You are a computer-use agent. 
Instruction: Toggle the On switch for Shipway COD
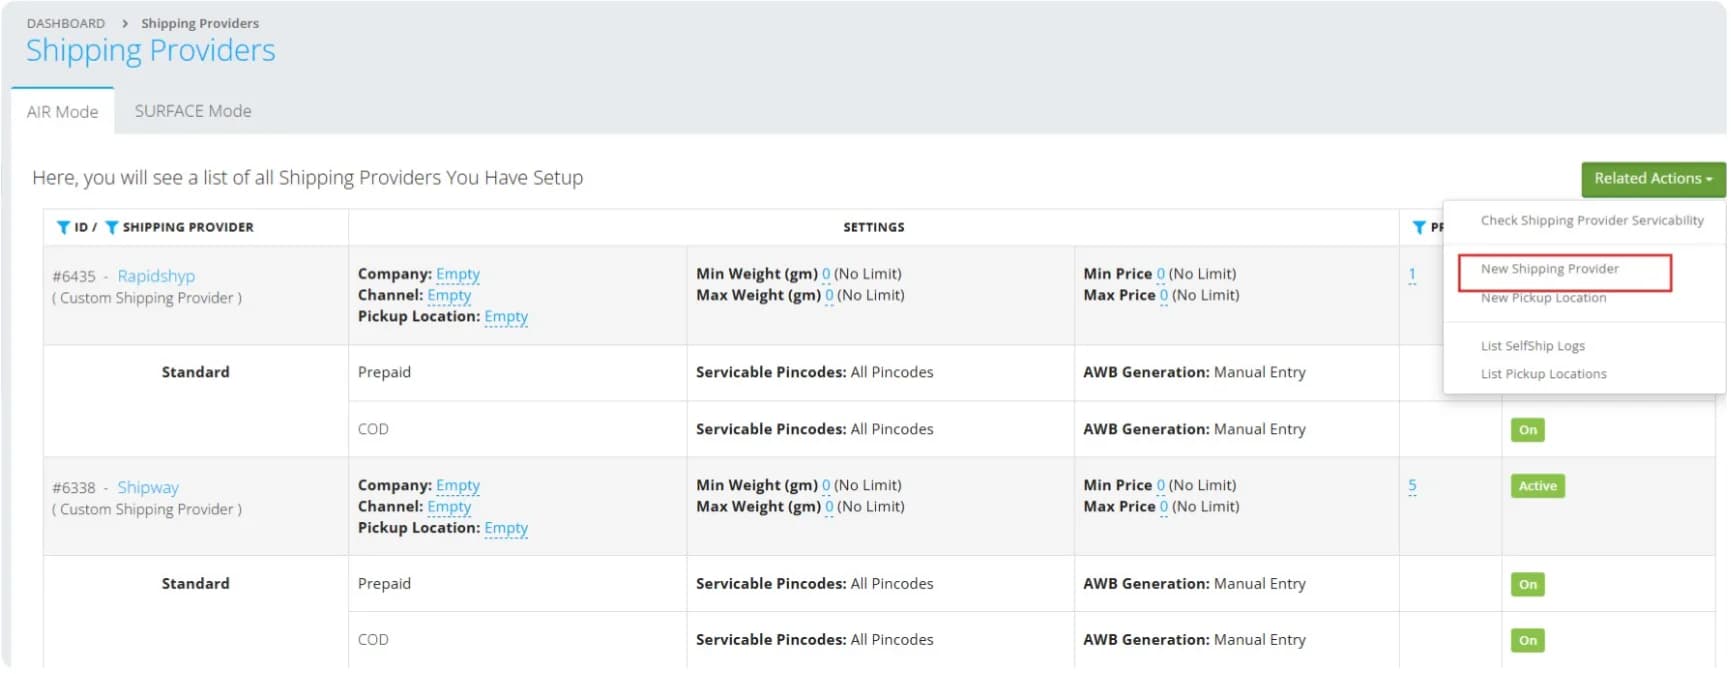click(x=1527, y=640)
